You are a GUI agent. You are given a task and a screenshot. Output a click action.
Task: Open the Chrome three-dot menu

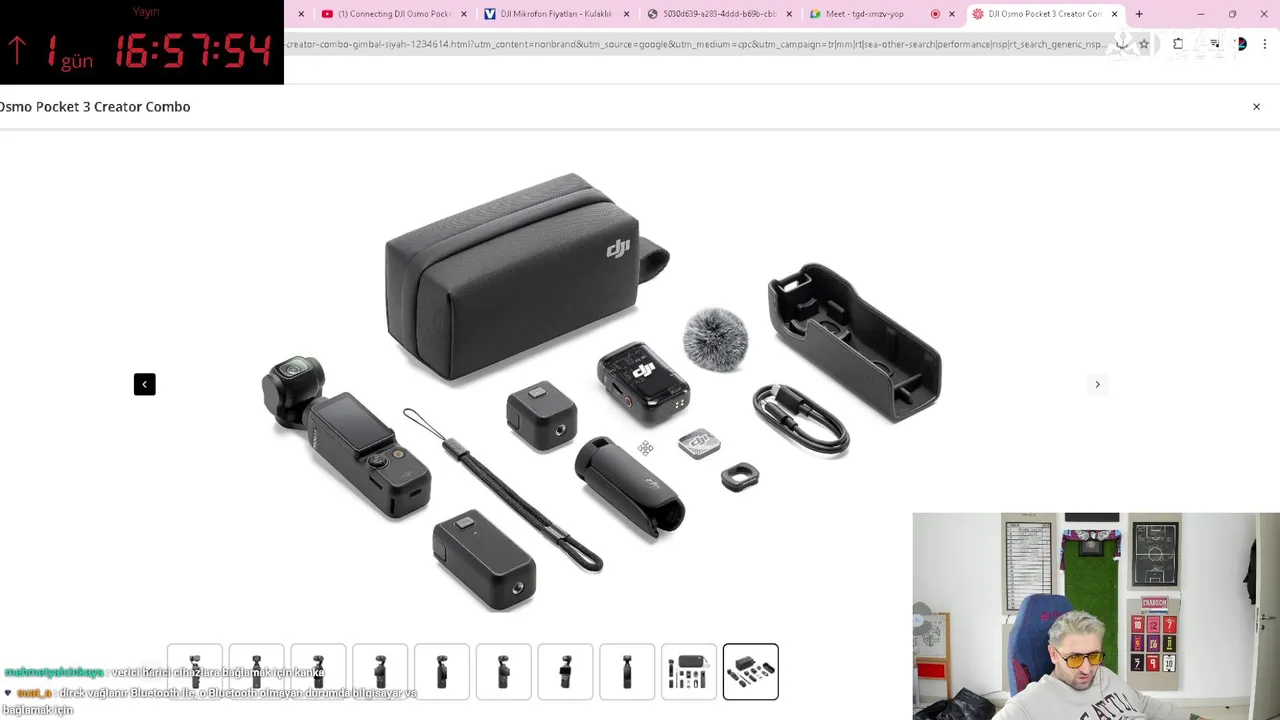pos(1265,44)
